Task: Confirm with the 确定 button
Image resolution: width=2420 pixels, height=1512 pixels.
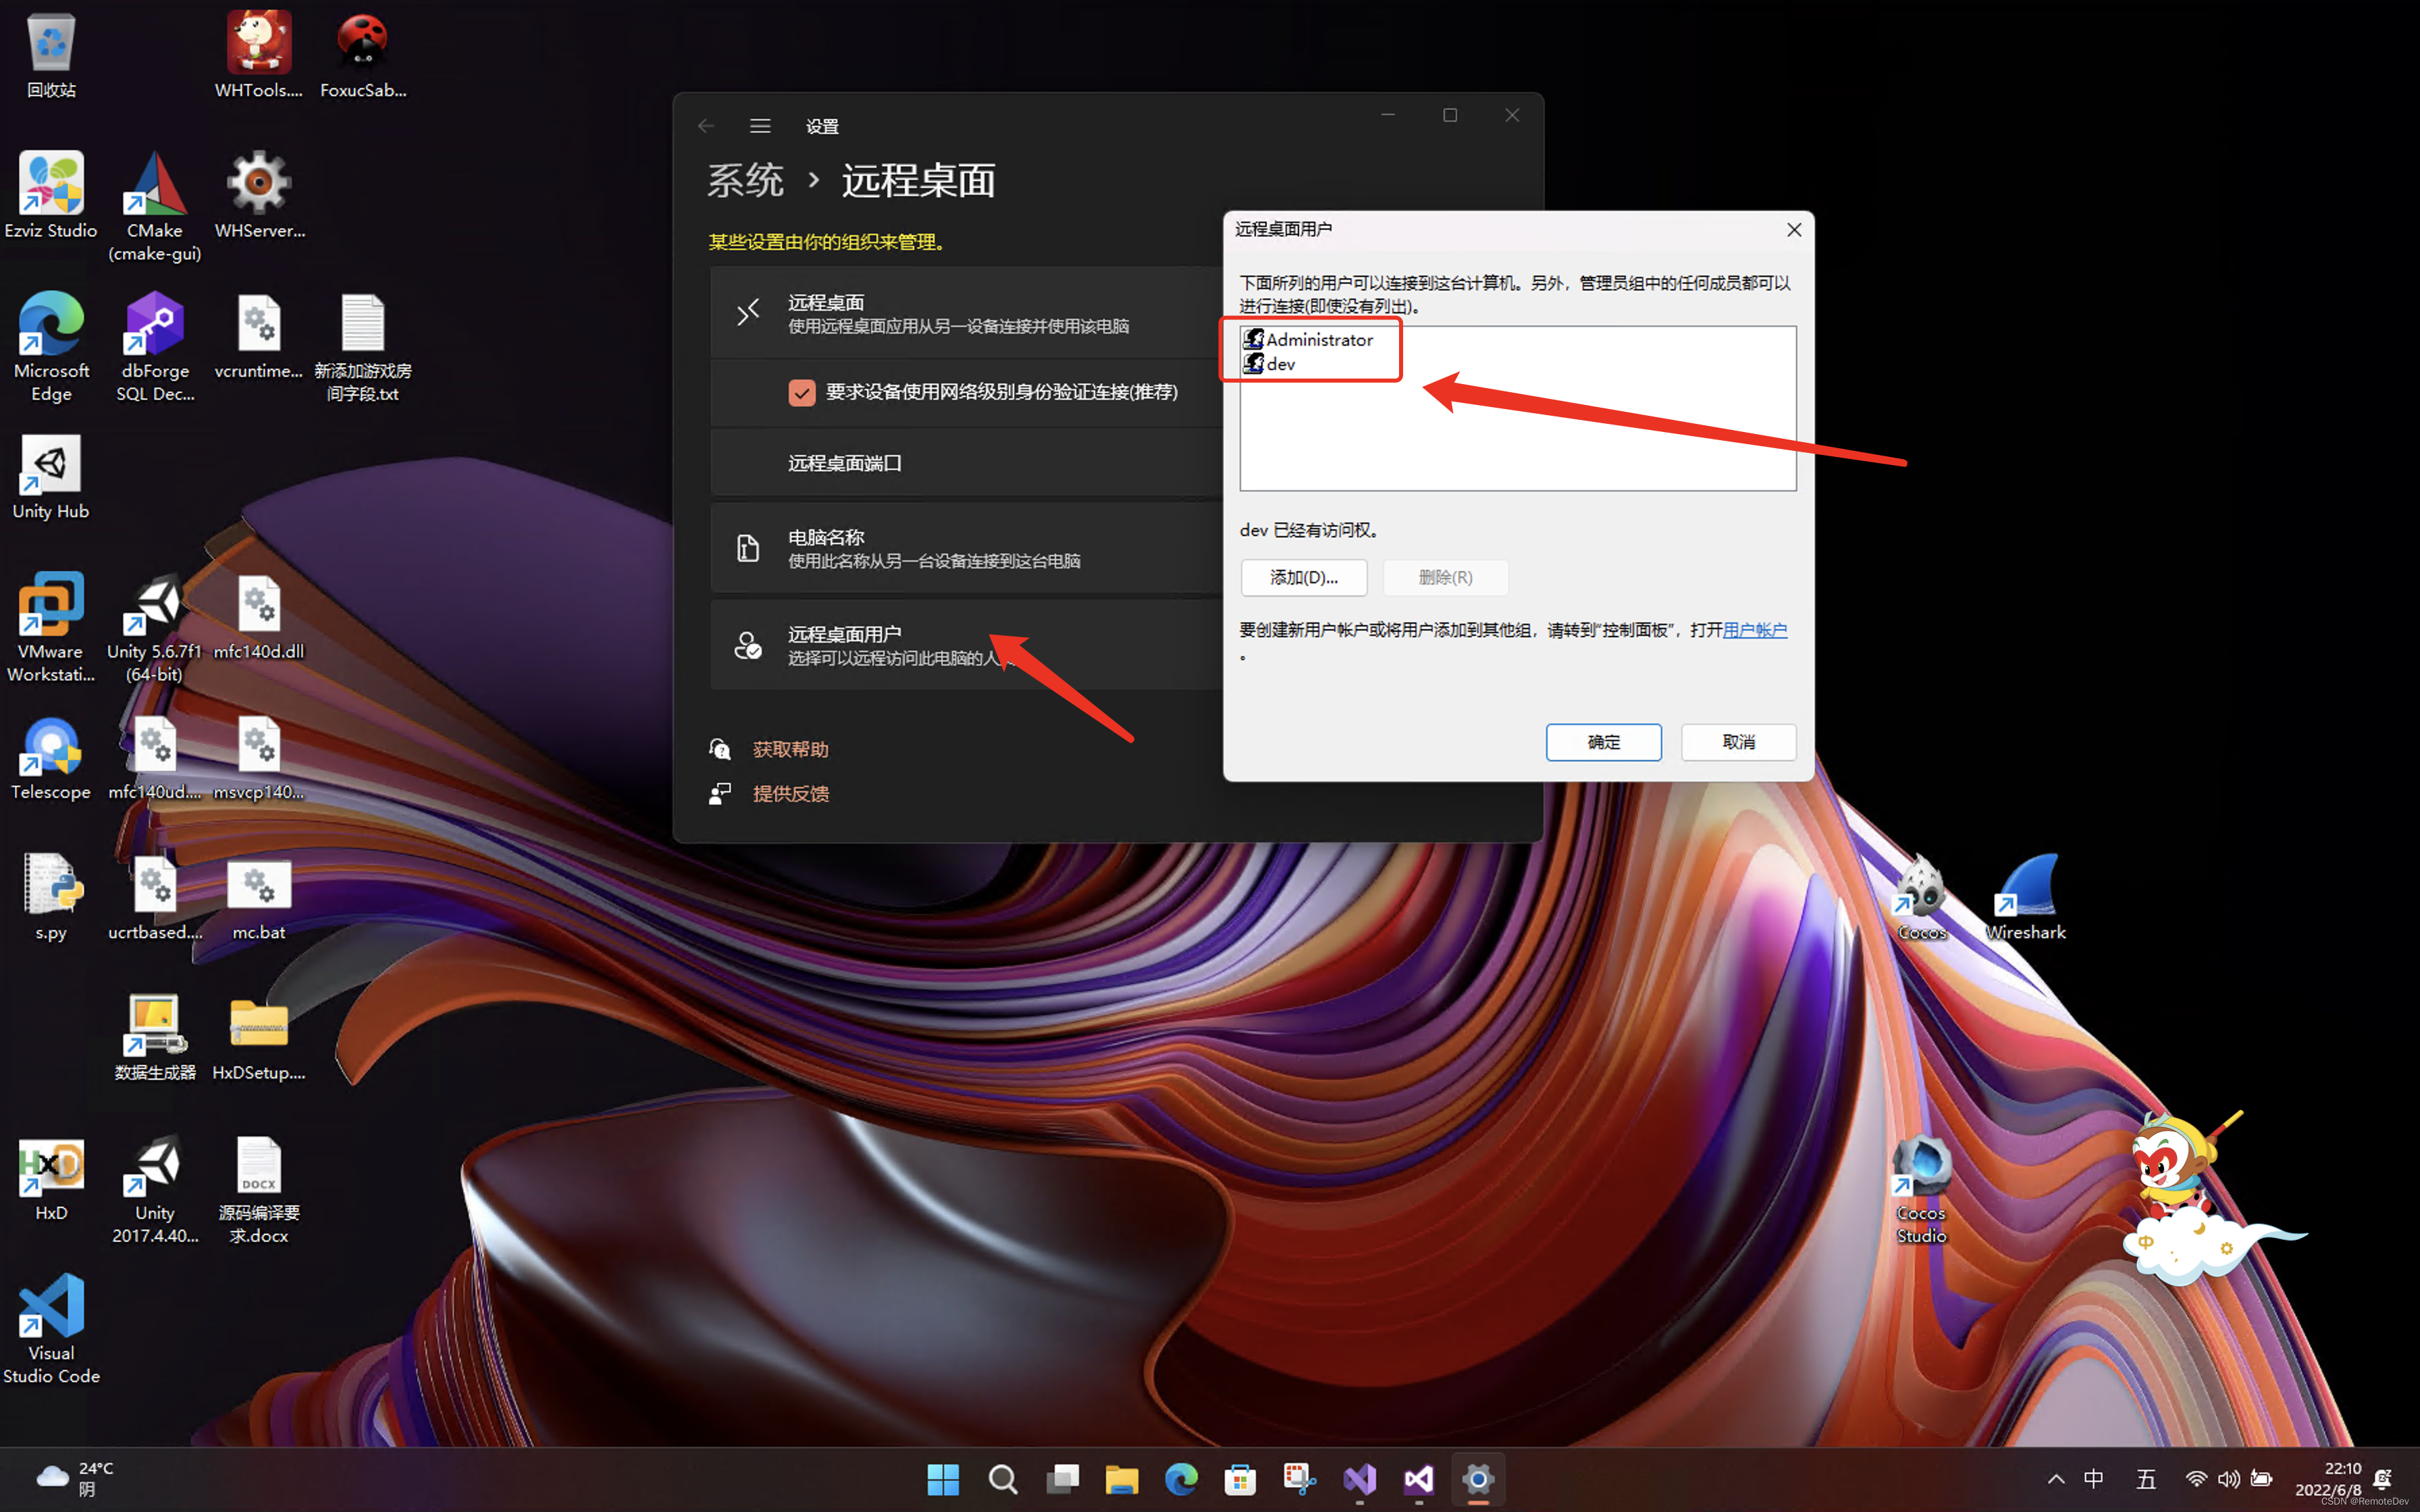Action: 1603,742
